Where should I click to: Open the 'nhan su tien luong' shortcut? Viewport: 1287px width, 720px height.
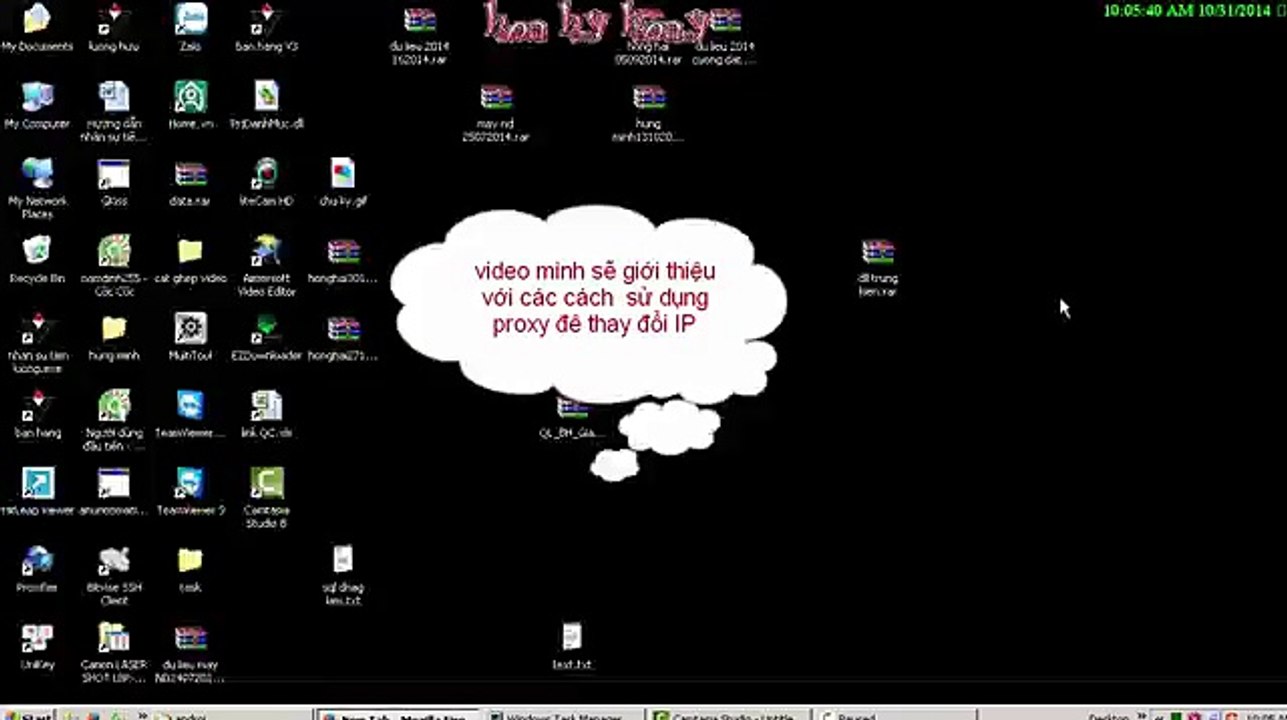(37, 343)
